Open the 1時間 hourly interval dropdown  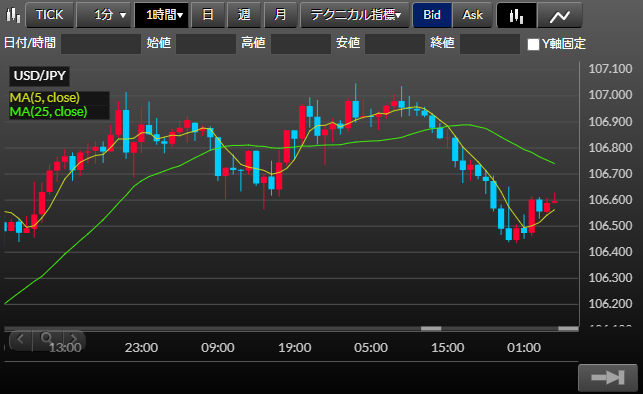pyautogui.click(x=162, y=15)
